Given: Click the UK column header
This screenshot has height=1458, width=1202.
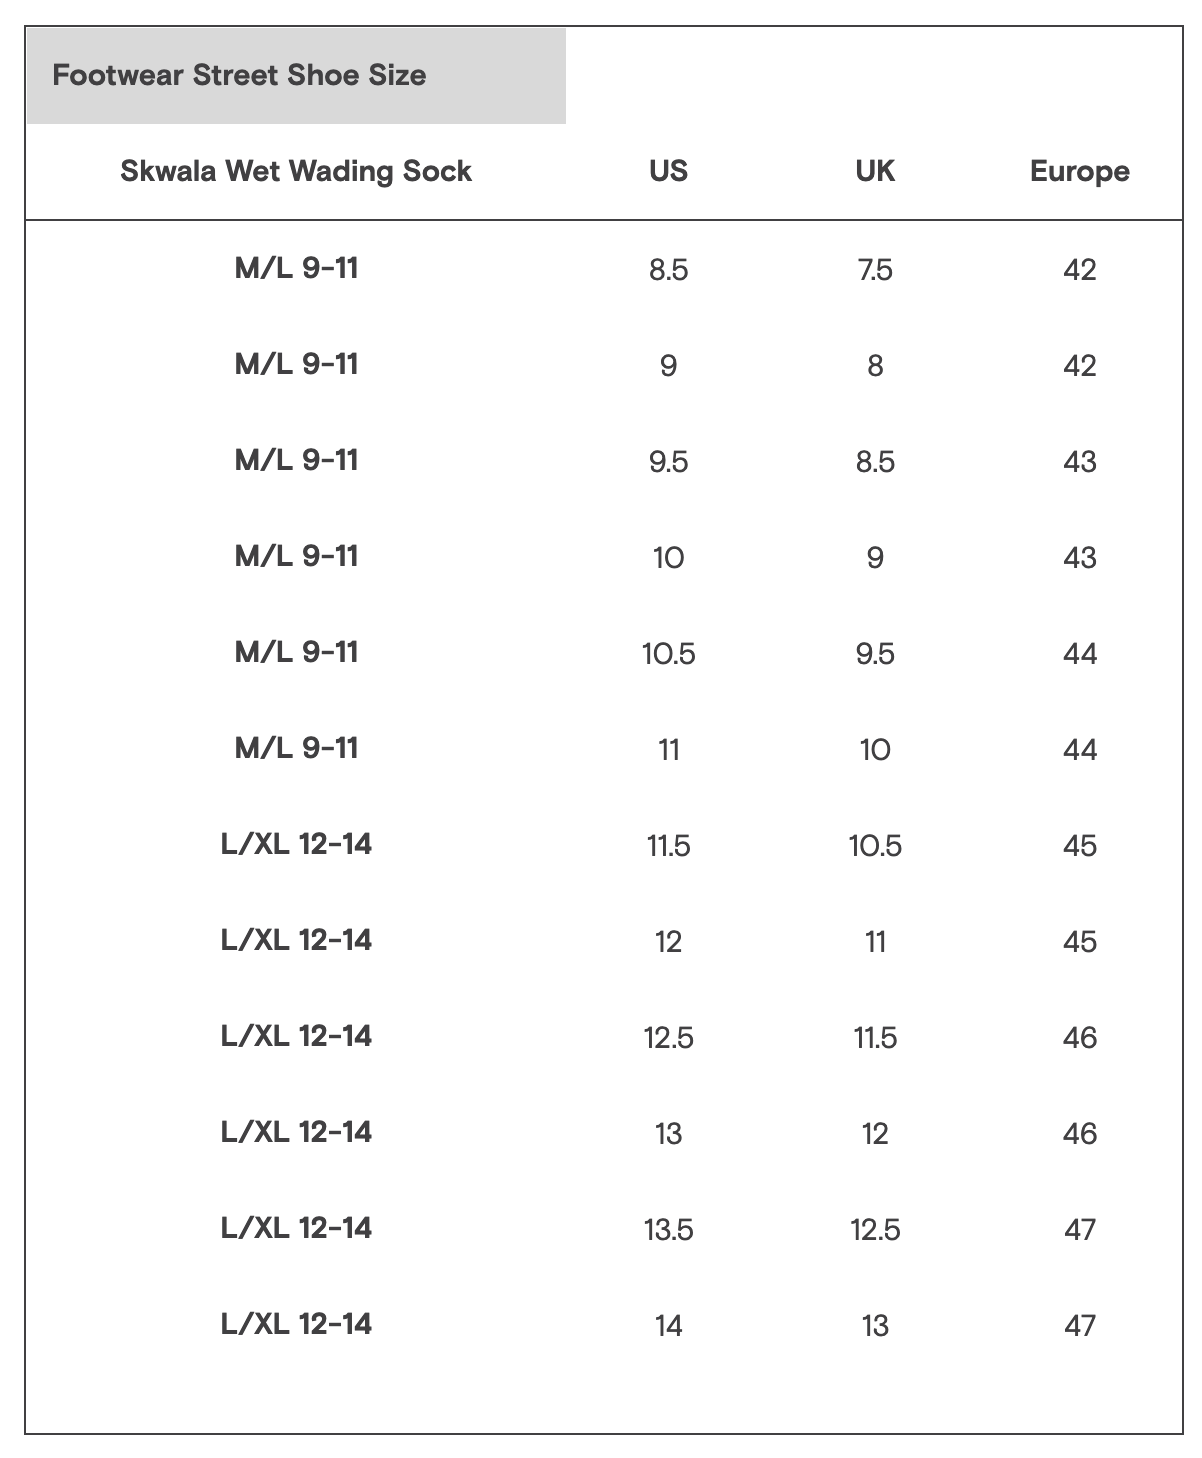Looking at the screenshot, I should click(x=875, y=171).
